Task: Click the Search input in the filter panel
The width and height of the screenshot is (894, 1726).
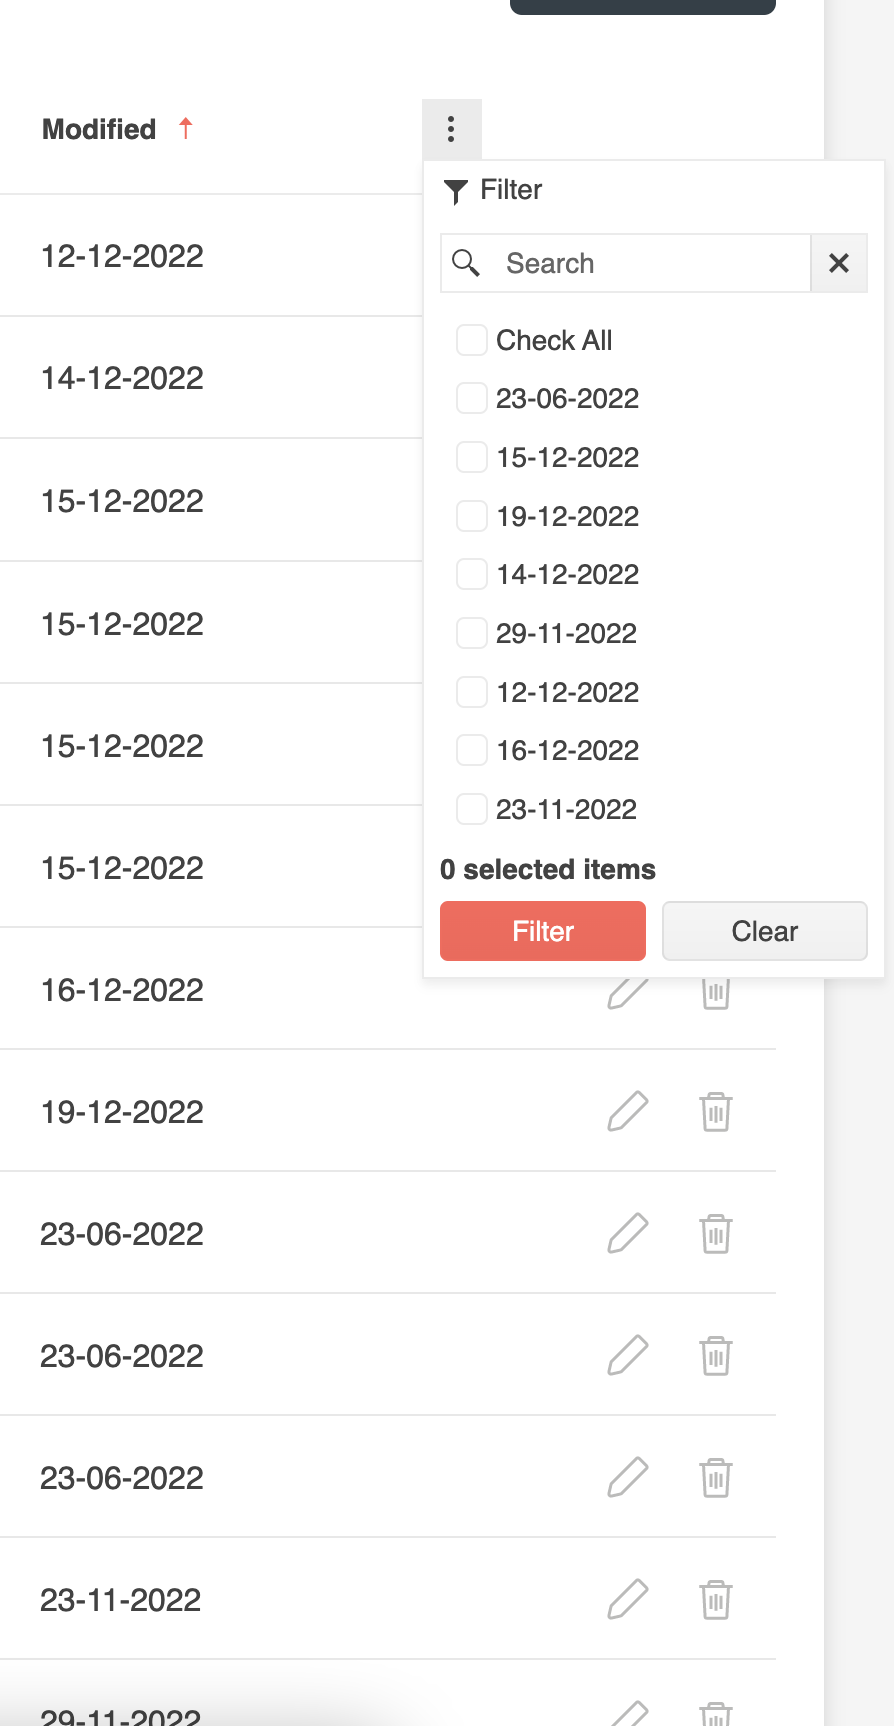Action: coord(650,263)
